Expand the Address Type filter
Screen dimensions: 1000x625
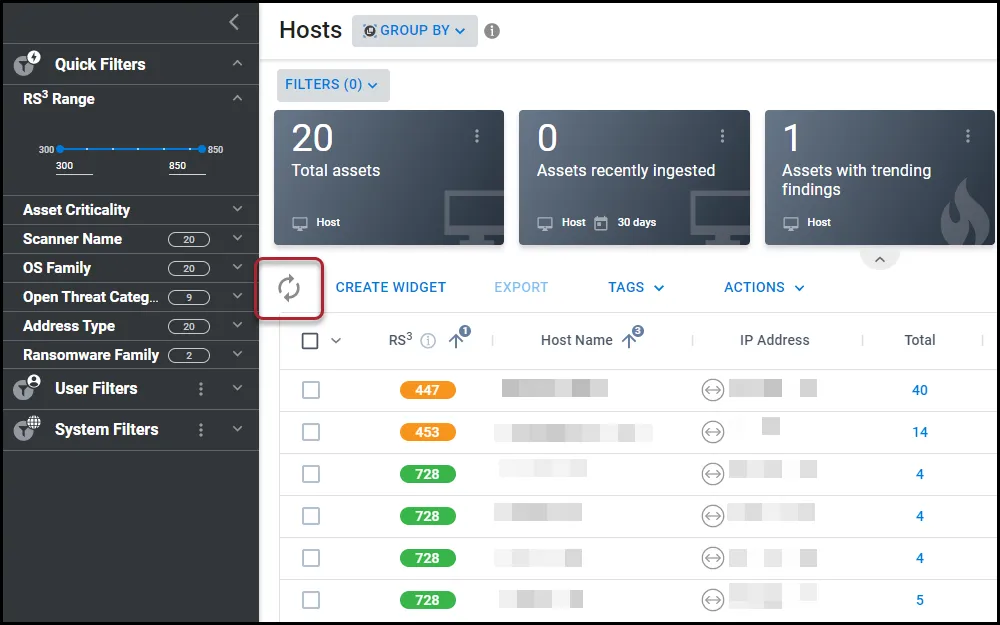click(237, 325)
